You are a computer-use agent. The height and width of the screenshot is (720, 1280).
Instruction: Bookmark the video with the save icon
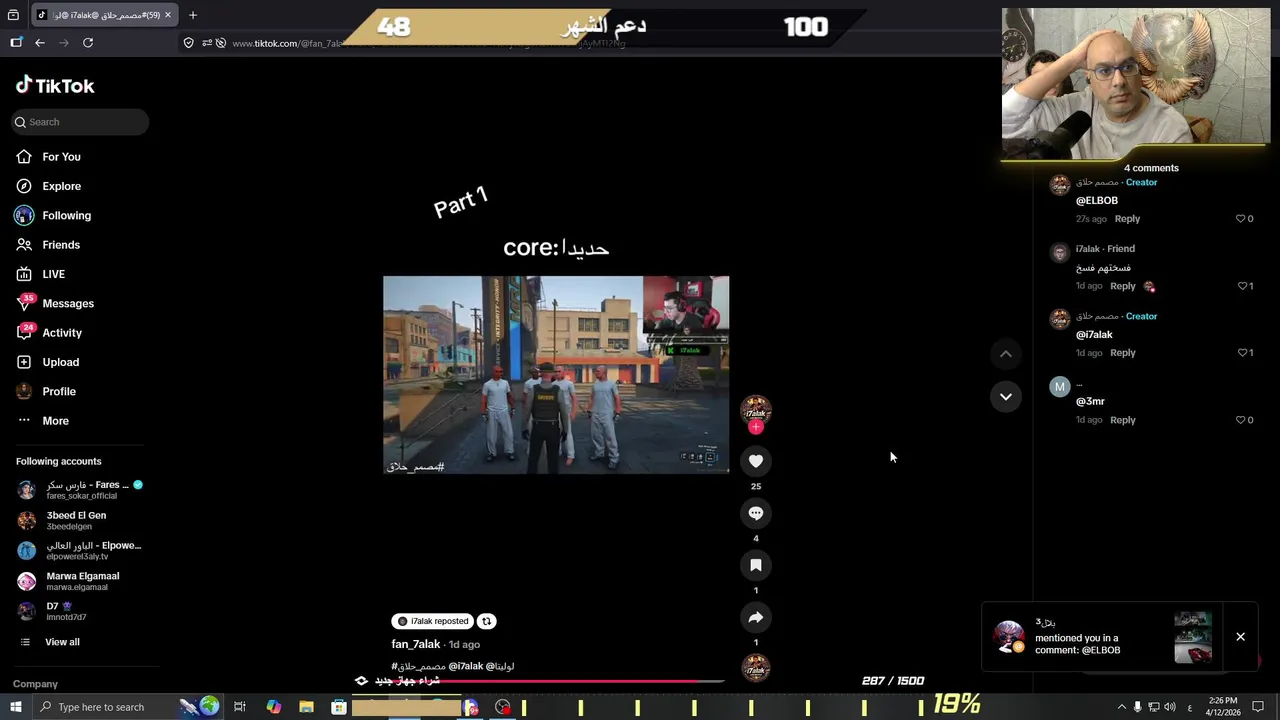coord(756,565)
